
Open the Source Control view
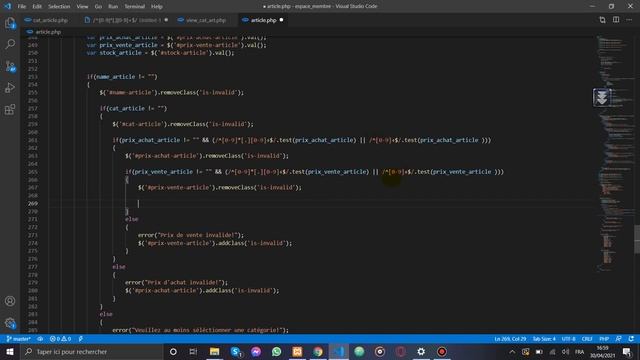[10, 66]
